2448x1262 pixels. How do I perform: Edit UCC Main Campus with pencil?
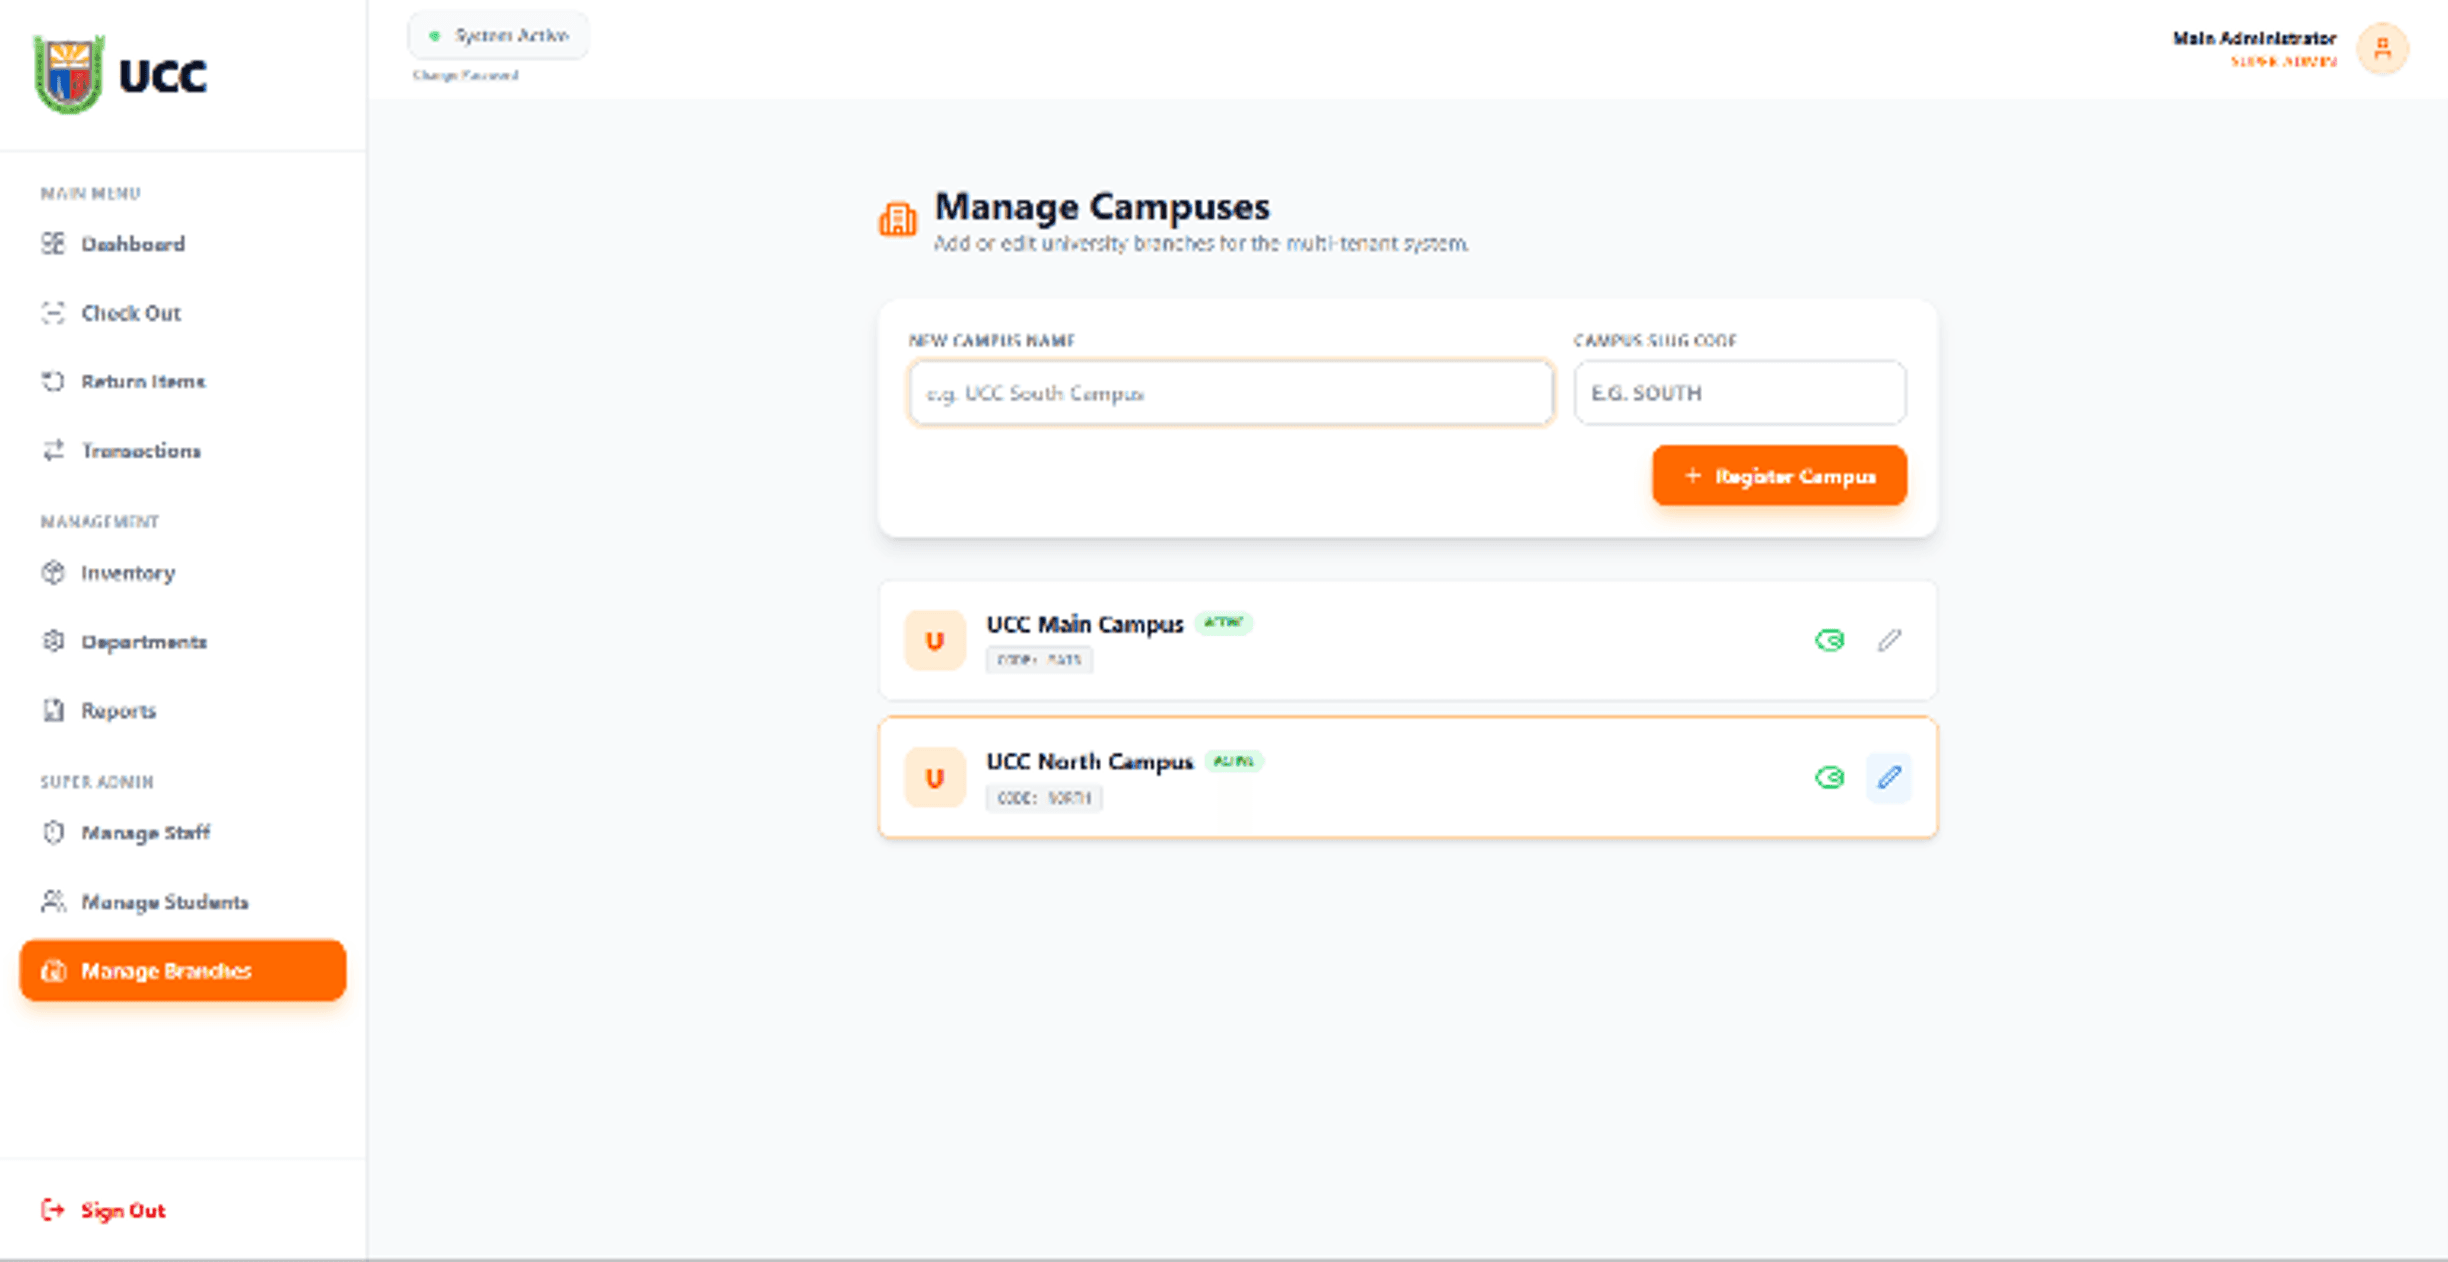tap(1889, 640)
